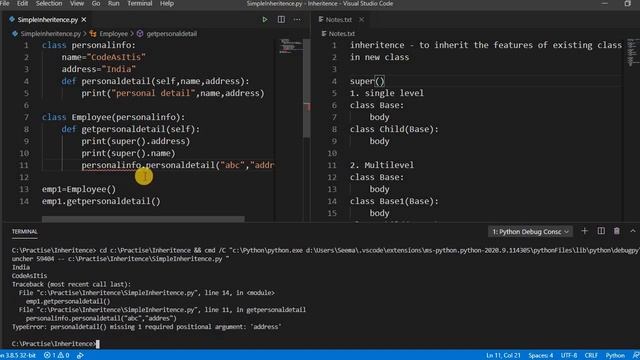This screenshot has height=360, width=640.
Task: Click 'print(super().name)' on line 10
Action: 128,153
